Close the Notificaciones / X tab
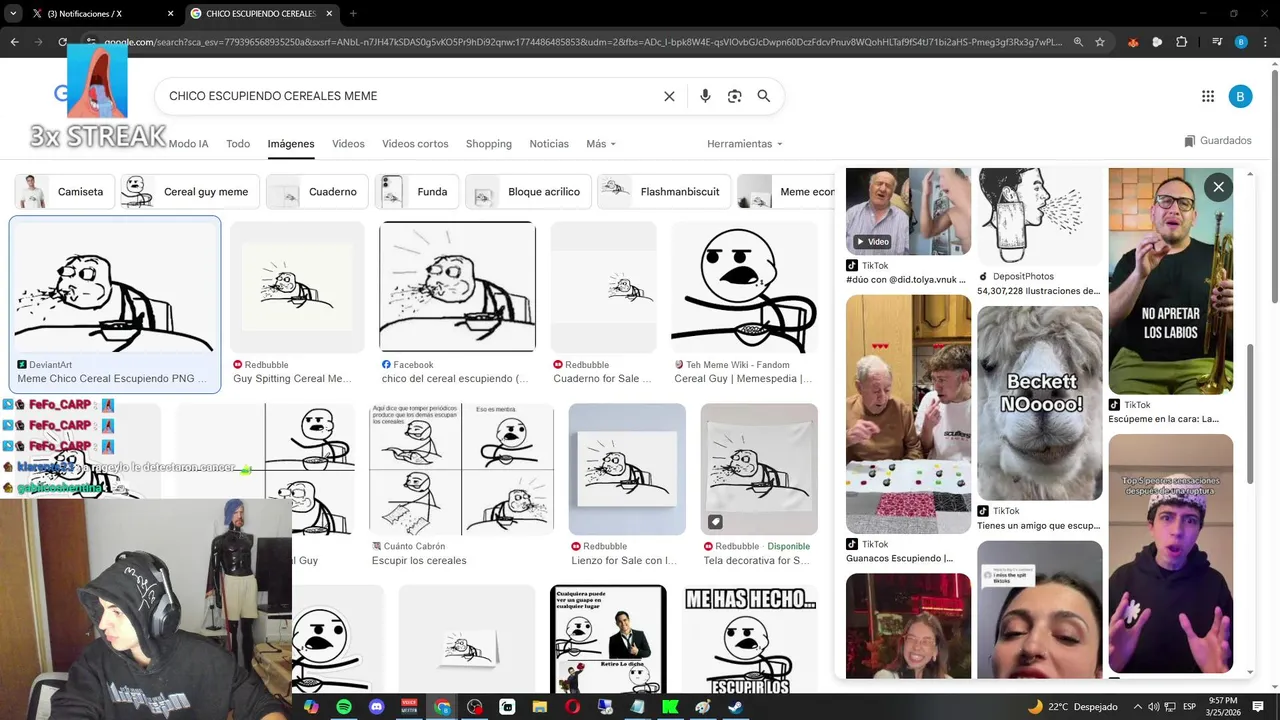 pos(170,14)
